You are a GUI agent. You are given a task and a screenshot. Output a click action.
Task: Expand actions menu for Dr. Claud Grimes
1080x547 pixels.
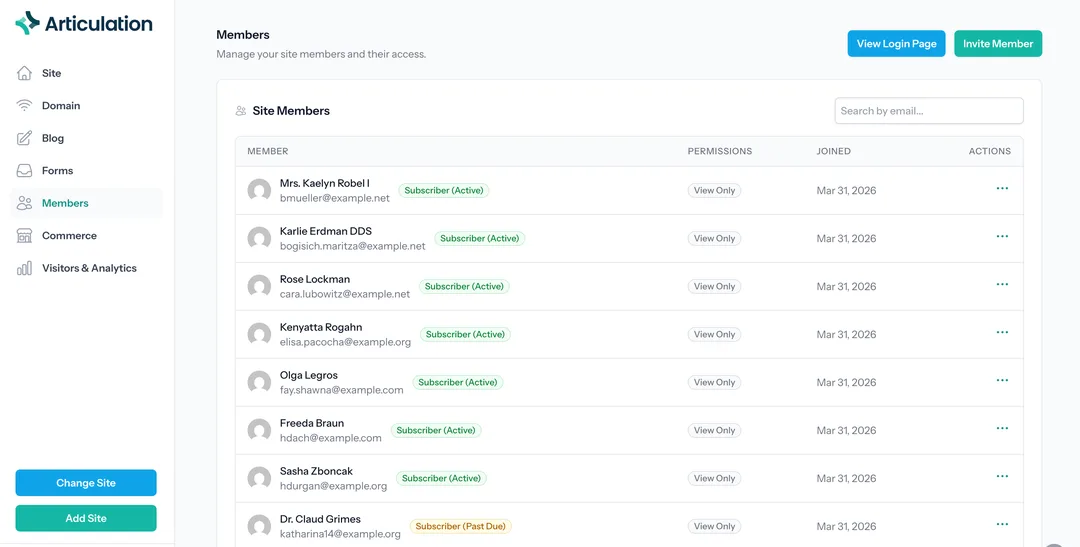(x=1002, y=525)
